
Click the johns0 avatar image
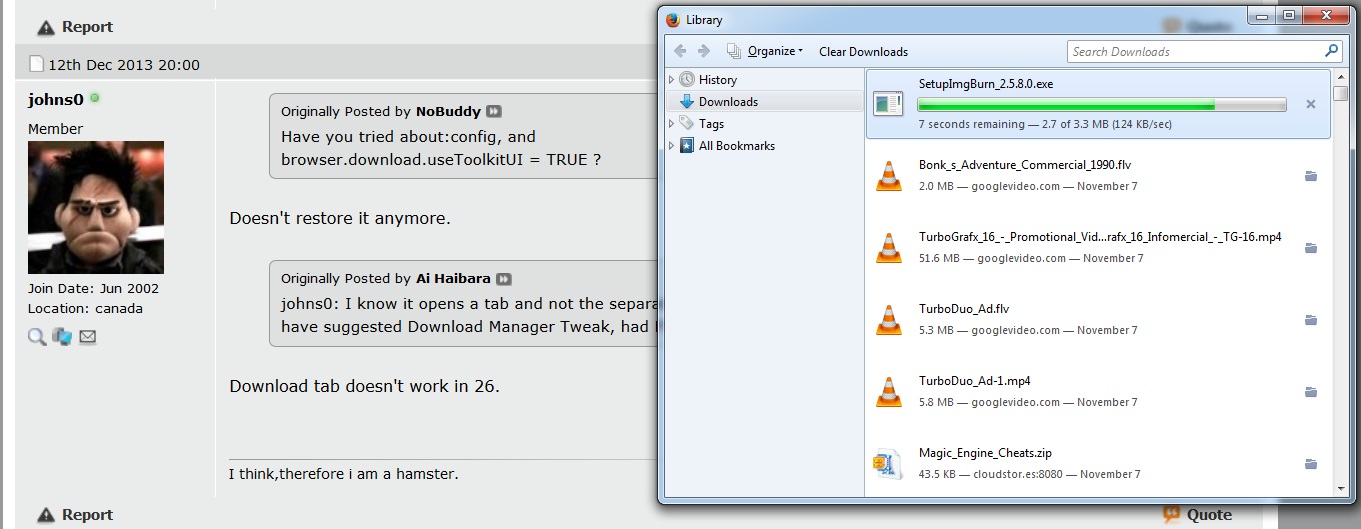(x=96, y=207)
